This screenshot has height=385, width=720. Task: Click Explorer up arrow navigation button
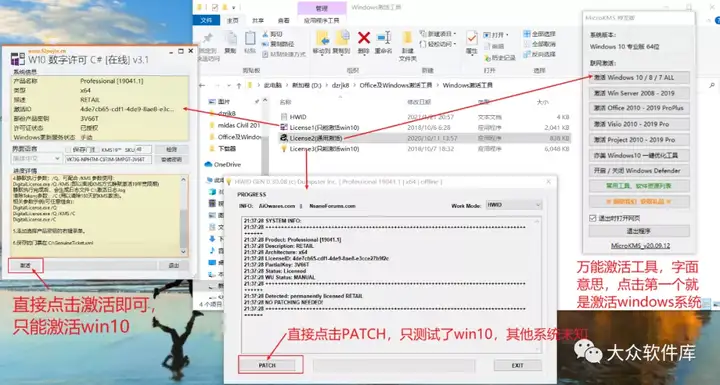click(x=239, y=85)
